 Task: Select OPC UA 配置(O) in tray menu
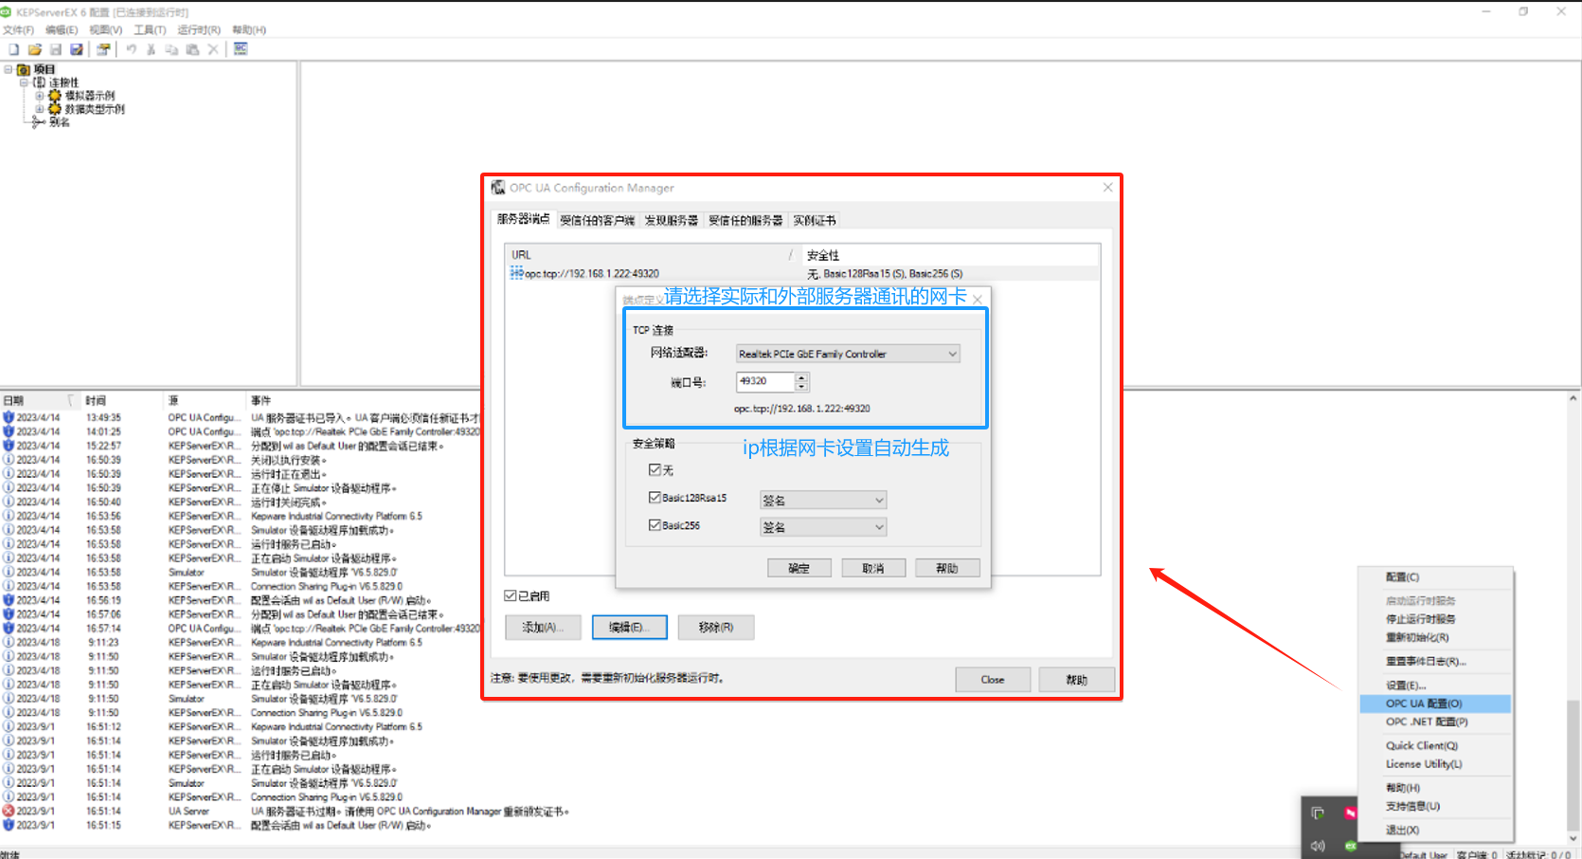tap(1435, 704)
